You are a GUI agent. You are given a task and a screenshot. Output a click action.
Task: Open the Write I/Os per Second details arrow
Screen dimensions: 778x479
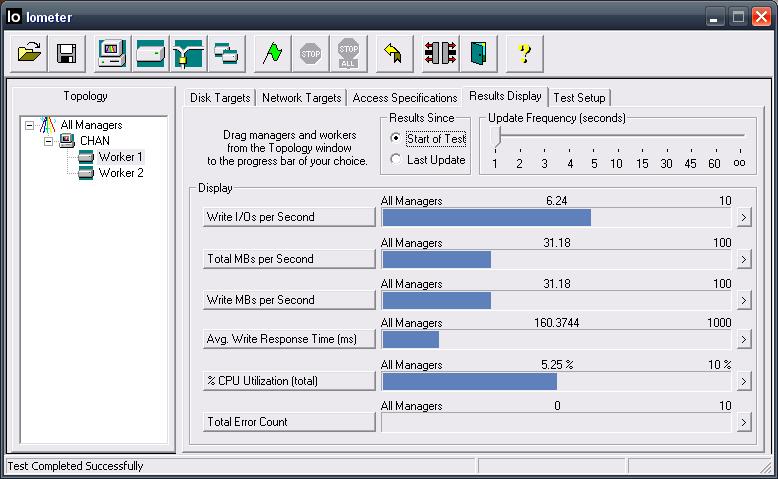tap(743, 217)
